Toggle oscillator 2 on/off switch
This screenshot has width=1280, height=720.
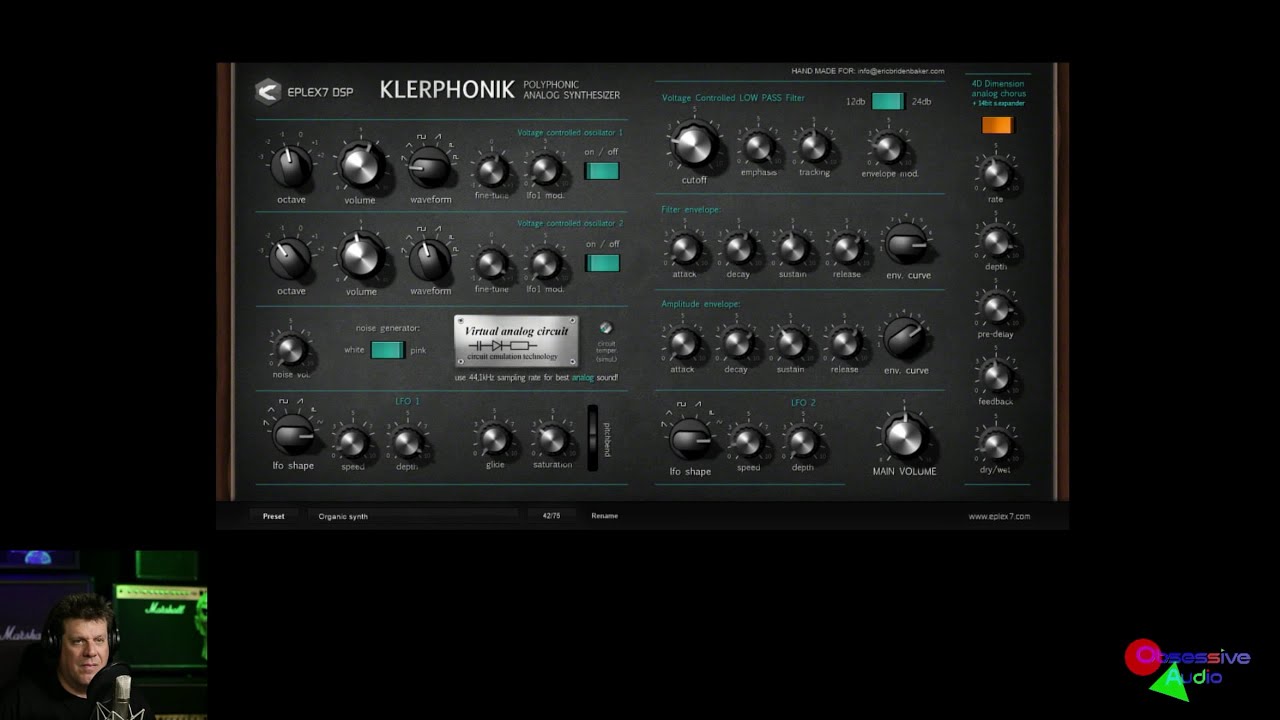click(x=602, y=263)
